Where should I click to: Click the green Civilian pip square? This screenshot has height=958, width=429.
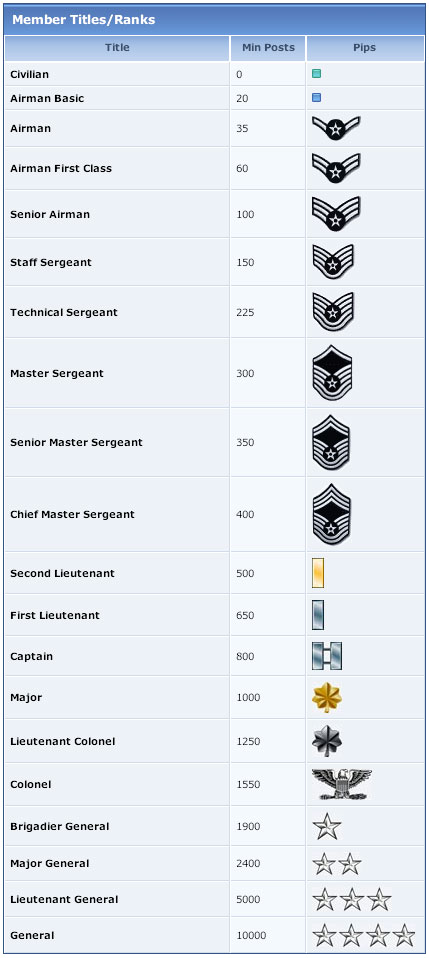click(x=317, y=74)
